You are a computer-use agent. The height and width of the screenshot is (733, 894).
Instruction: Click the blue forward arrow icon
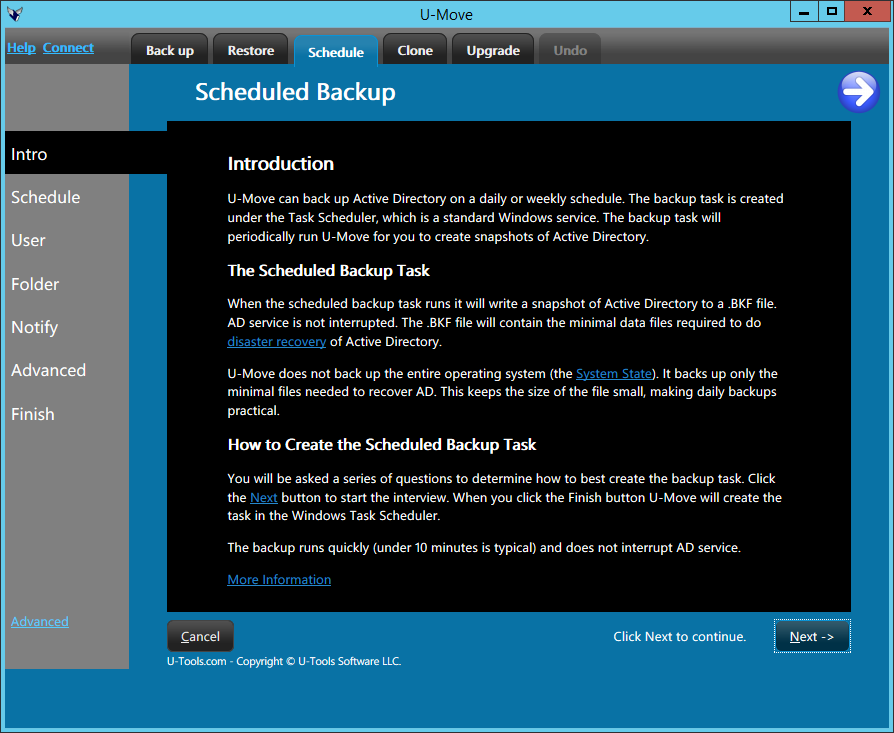(x=858, y=92)
